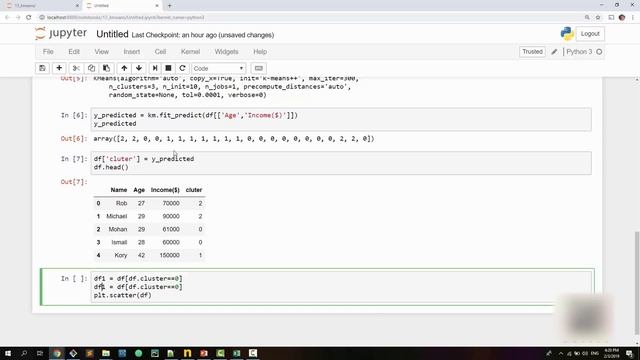Click the Python logo in the header
Viewport: 640px width, 360px height.
point(567,34)
